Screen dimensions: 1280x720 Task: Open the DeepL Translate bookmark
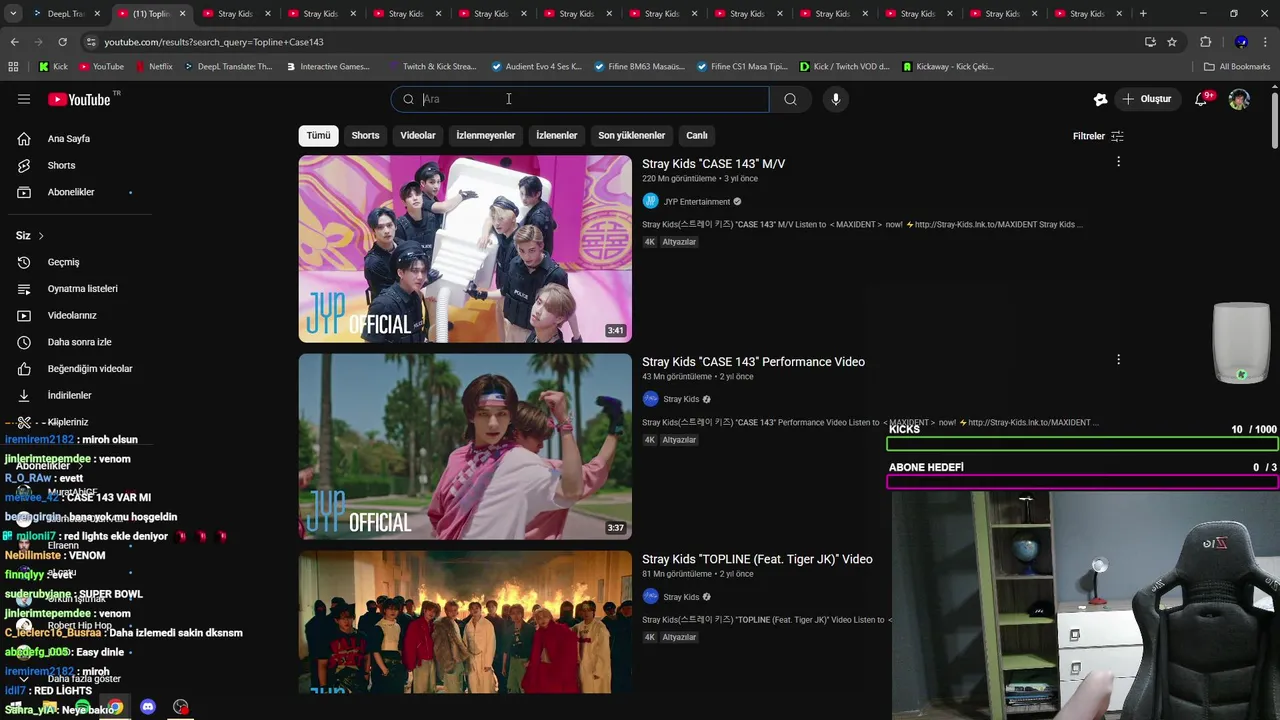pyautogui.click(x=226, y=67)
